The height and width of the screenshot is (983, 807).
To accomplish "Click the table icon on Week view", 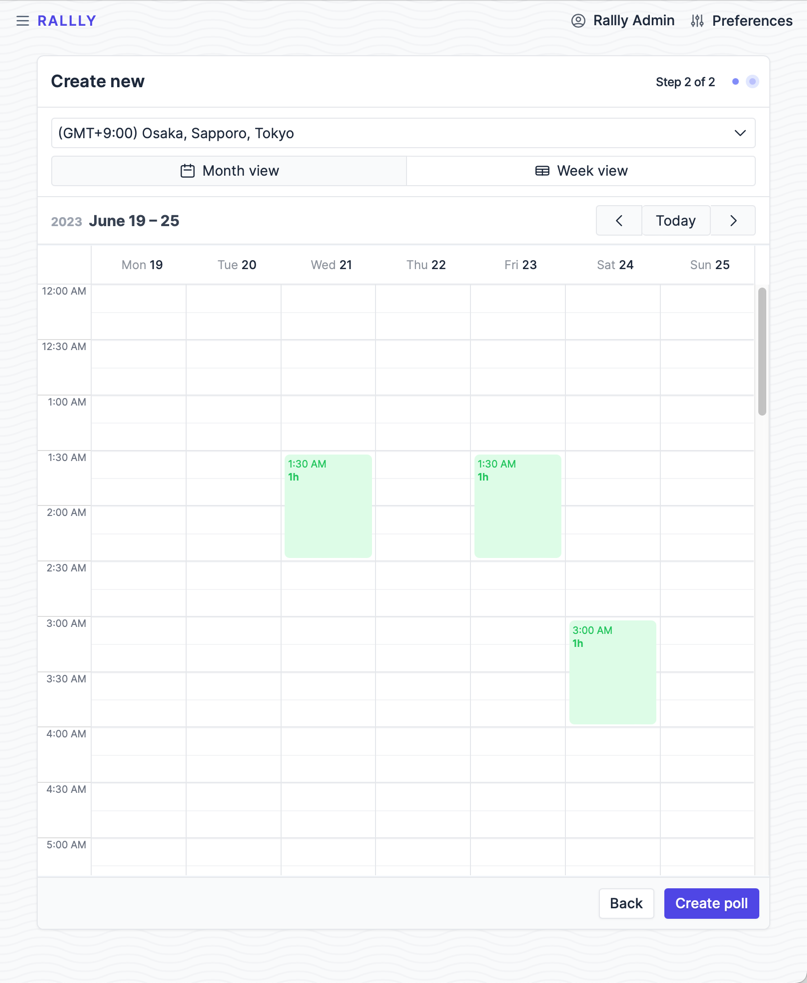I will point(542,171).
